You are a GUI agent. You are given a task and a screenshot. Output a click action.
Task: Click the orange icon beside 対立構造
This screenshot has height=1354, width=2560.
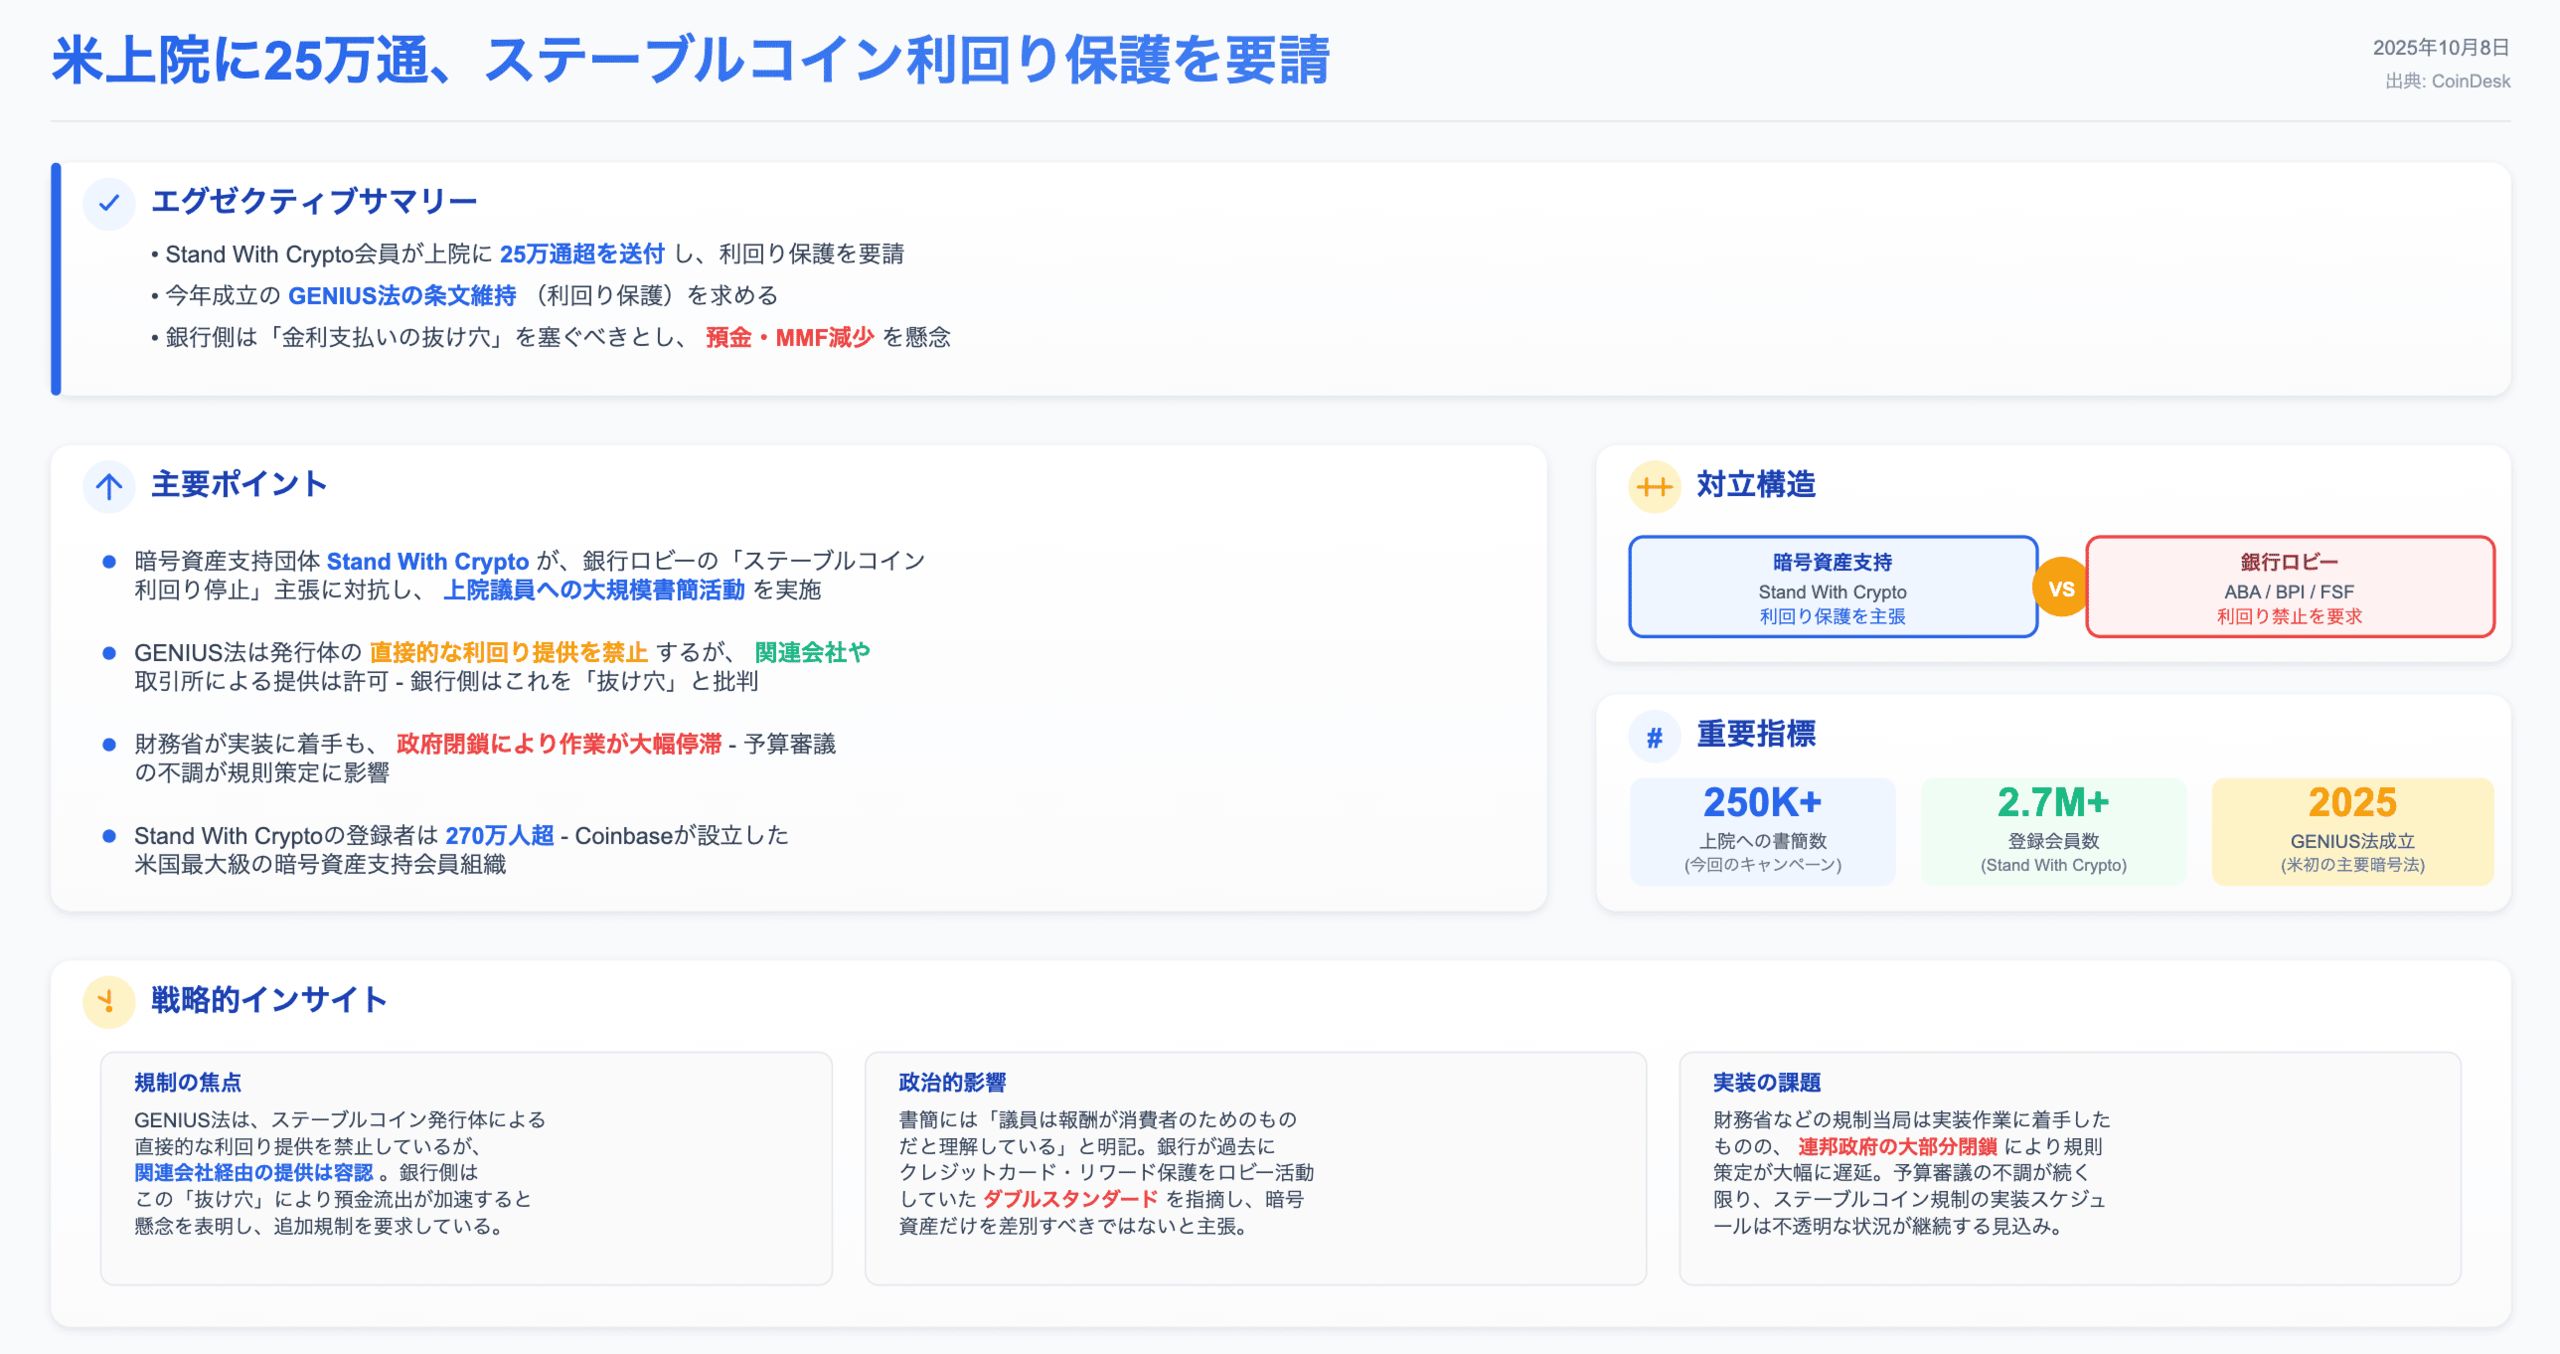coord(1654,487)
